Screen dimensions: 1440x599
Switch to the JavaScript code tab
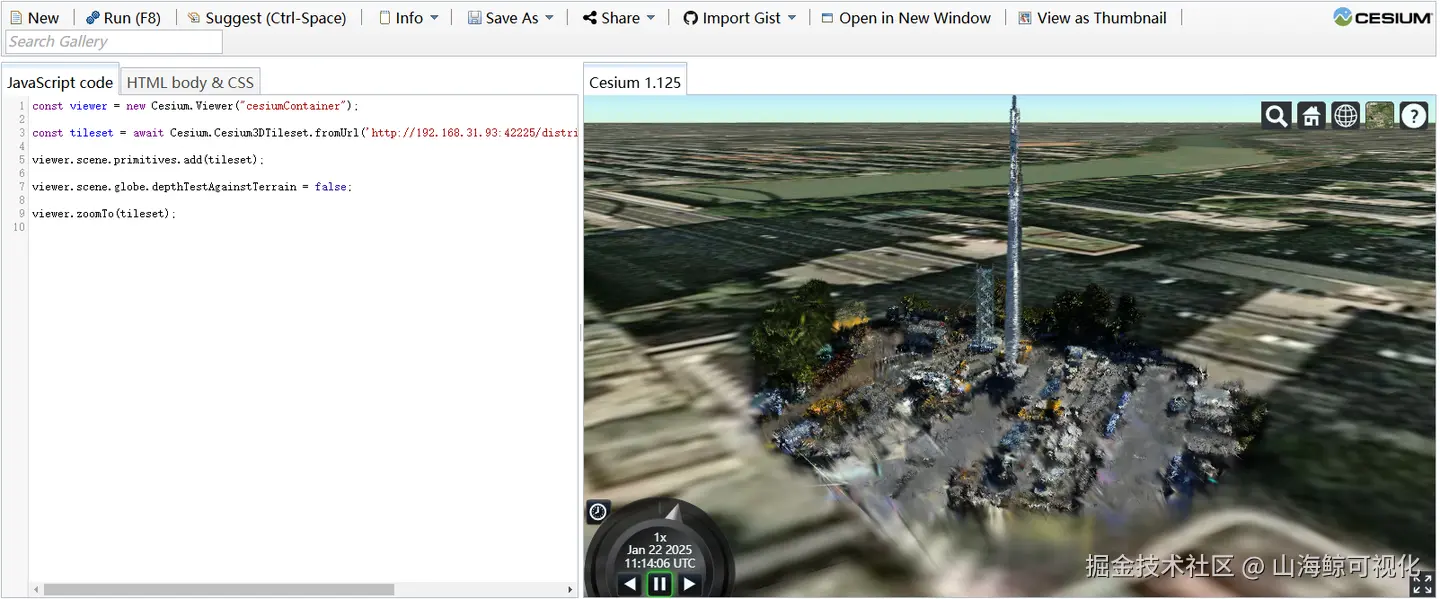60,82
